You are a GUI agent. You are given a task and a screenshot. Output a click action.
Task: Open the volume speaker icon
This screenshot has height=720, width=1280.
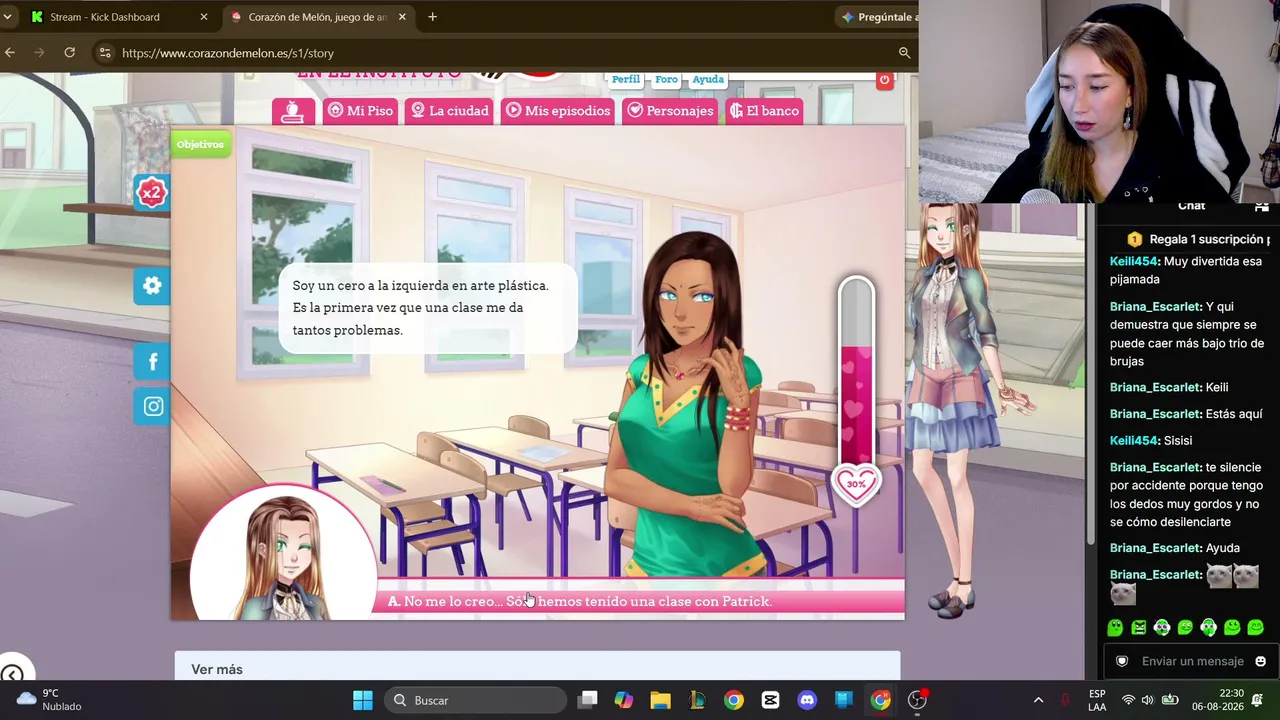[1148, 700]
